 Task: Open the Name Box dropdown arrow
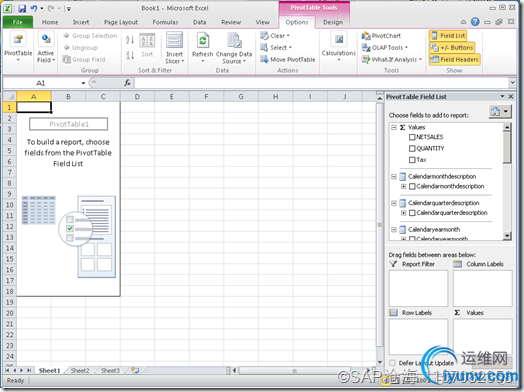83,83
